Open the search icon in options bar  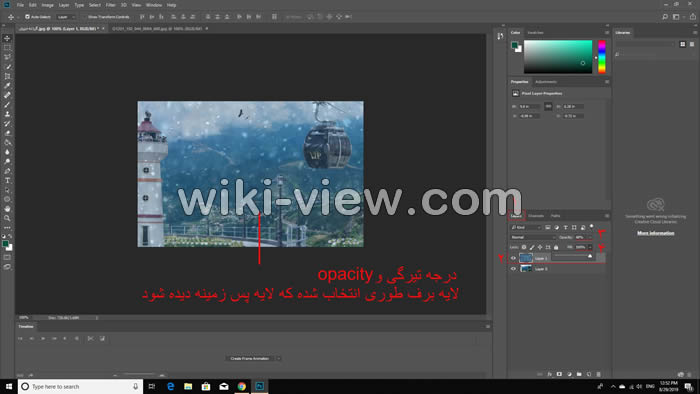(x=665, y=17)
